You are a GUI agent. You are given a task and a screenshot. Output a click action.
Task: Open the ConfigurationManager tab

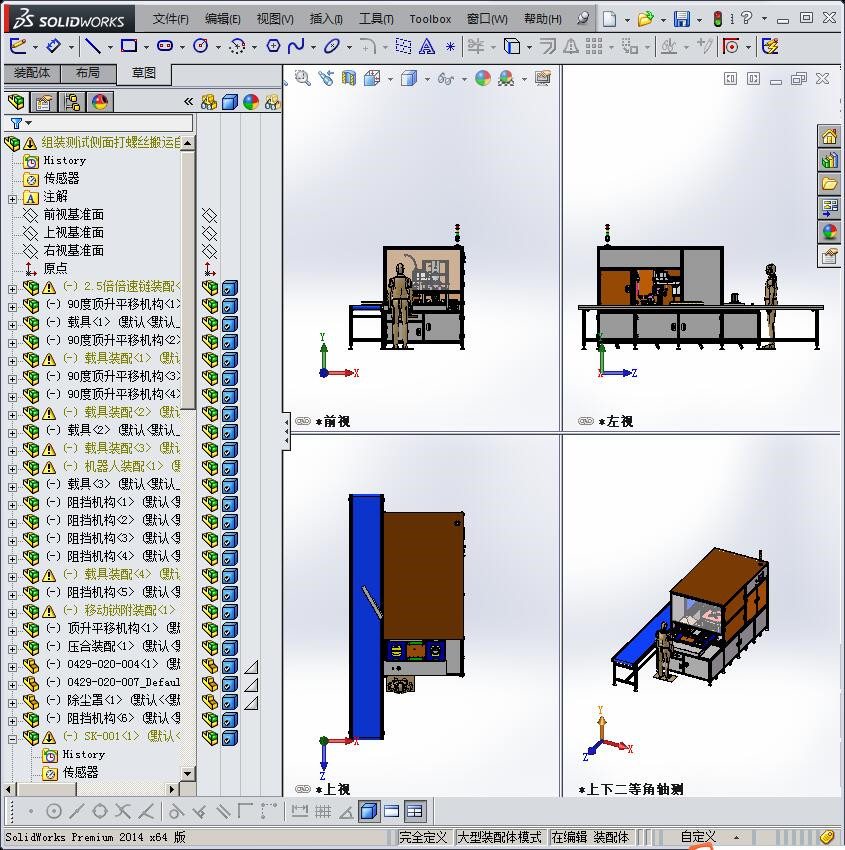(x=72, y=102)
